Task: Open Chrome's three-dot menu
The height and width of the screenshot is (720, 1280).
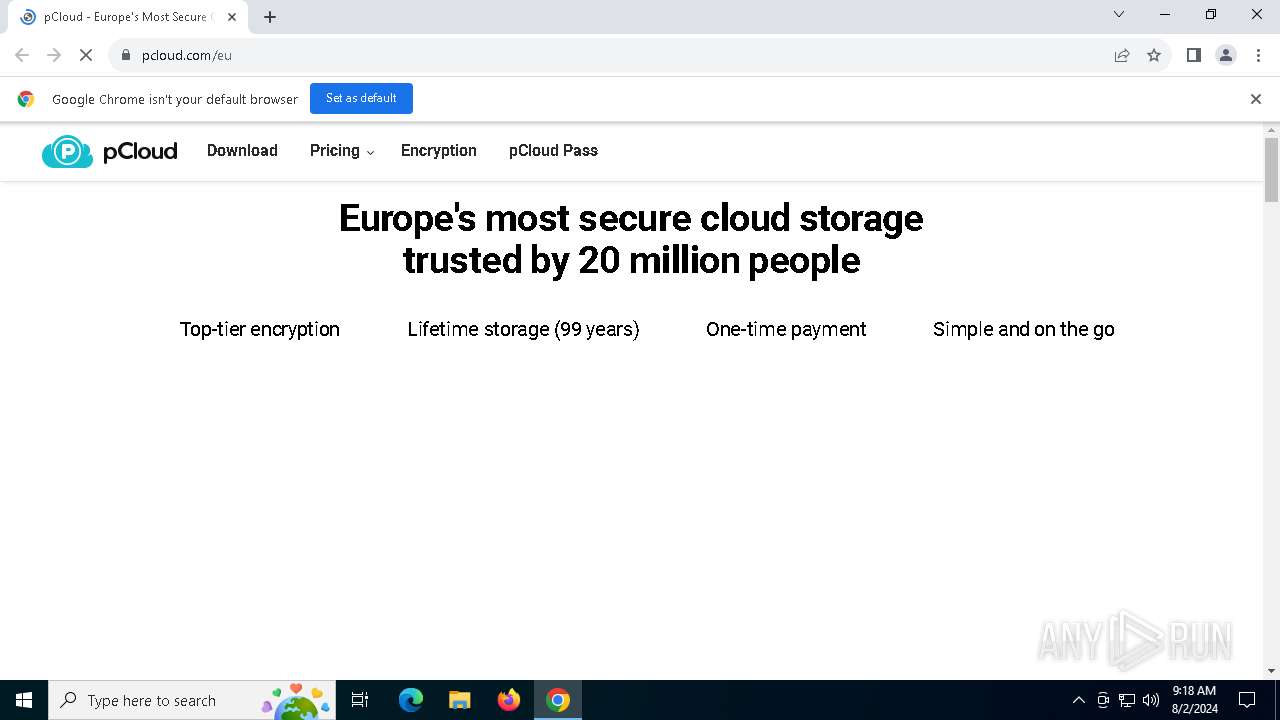Action: point(1258,55)
